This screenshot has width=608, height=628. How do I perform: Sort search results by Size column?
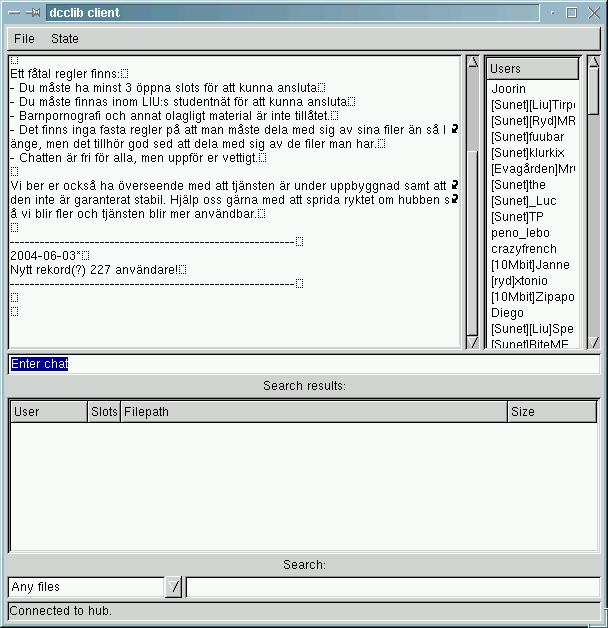(x=551, y=412)
